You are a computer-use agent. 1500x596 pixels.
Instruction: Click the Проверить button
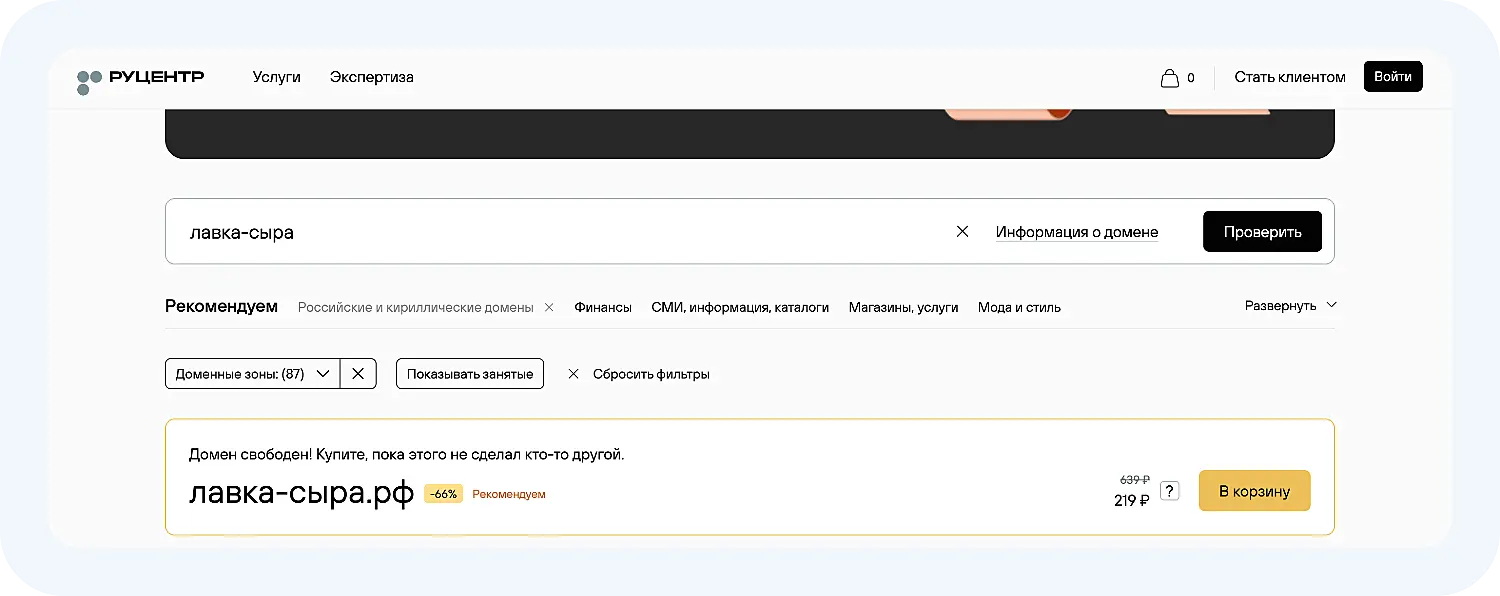(1262, 231)
